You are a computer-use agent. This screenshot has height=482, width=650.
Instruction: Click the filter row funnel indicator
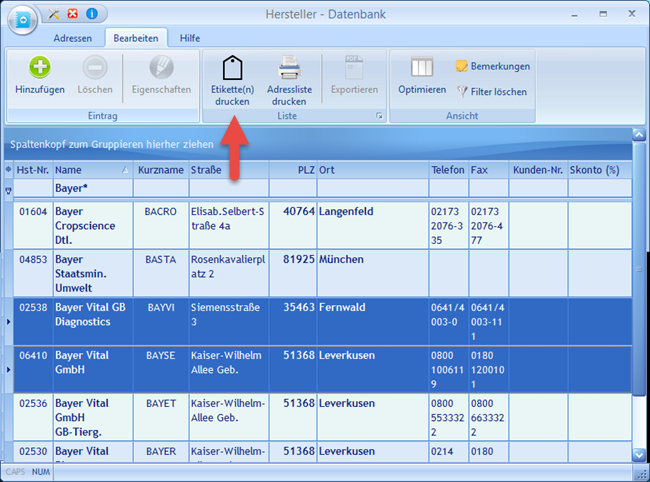(9, 189)
